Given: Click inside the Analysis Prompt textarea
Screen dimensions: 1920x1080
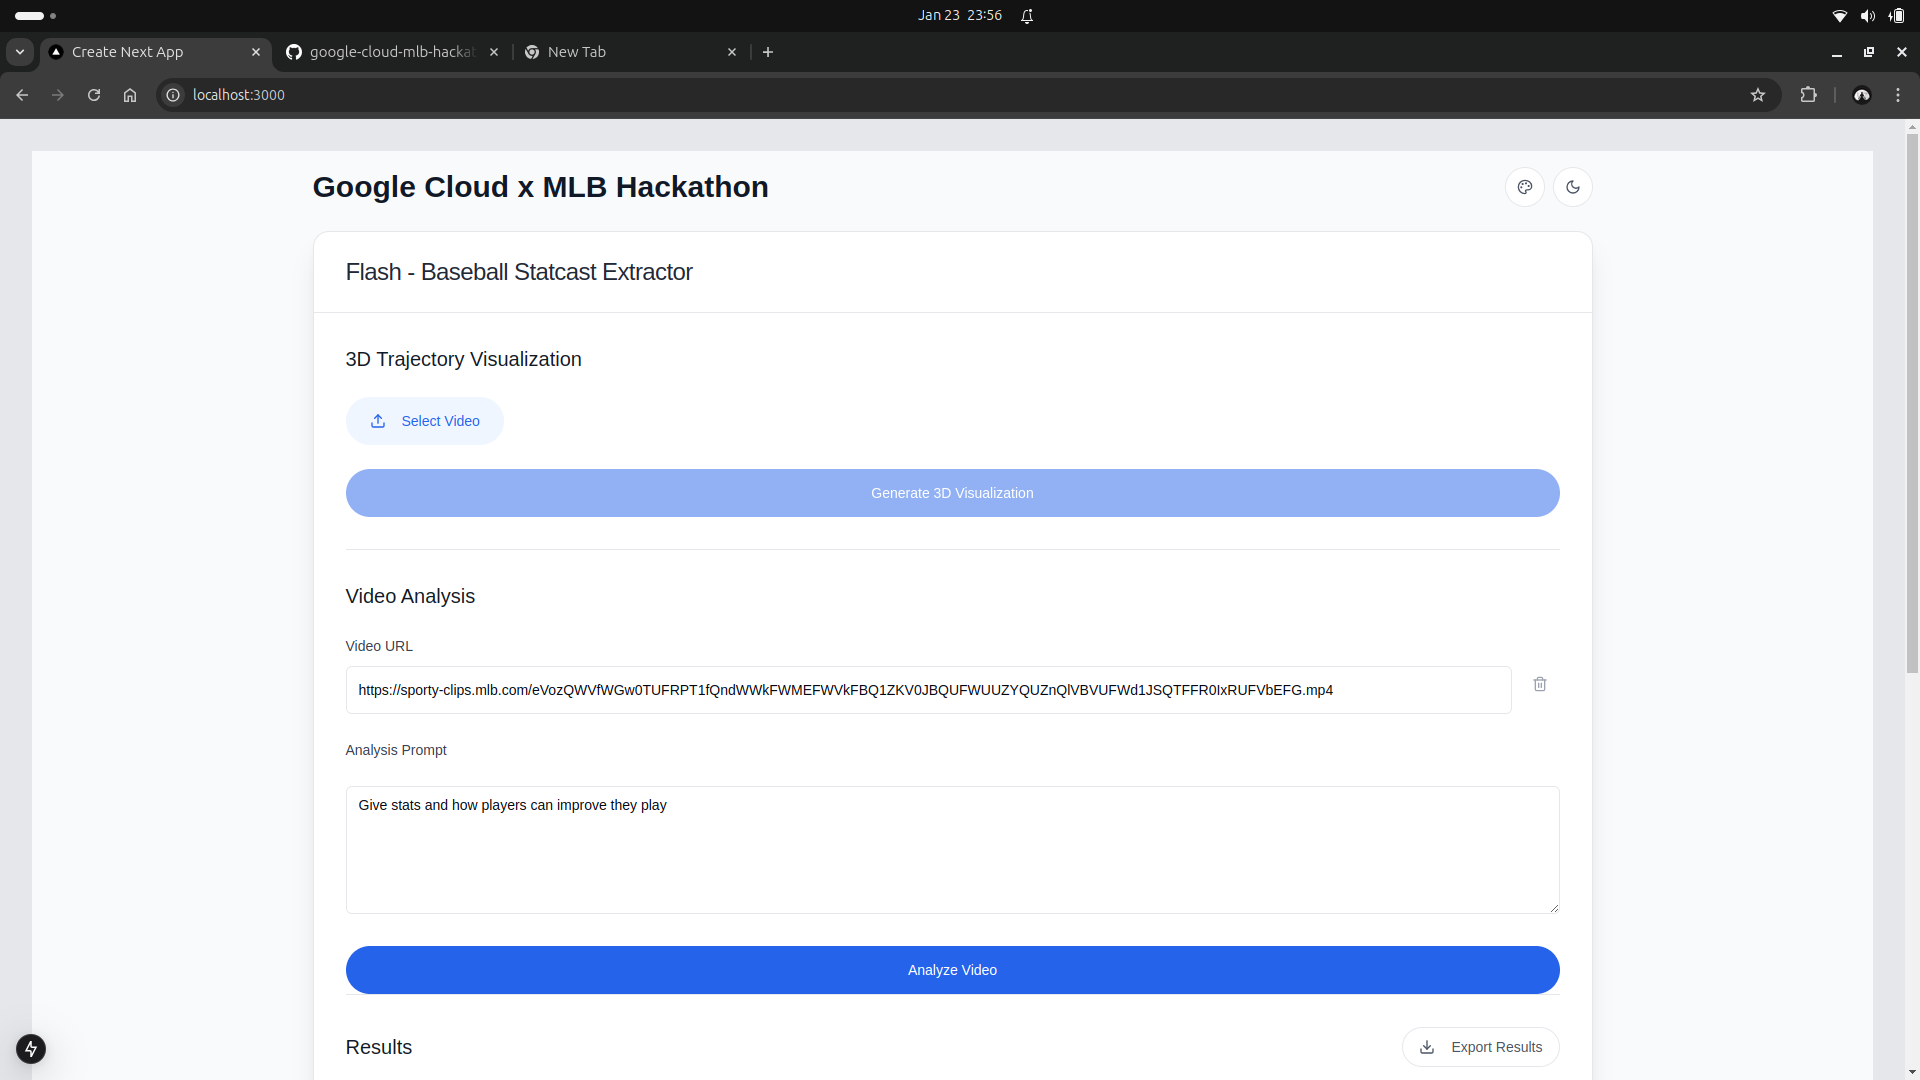Looking at the screenshot, I should coord(951,850).
